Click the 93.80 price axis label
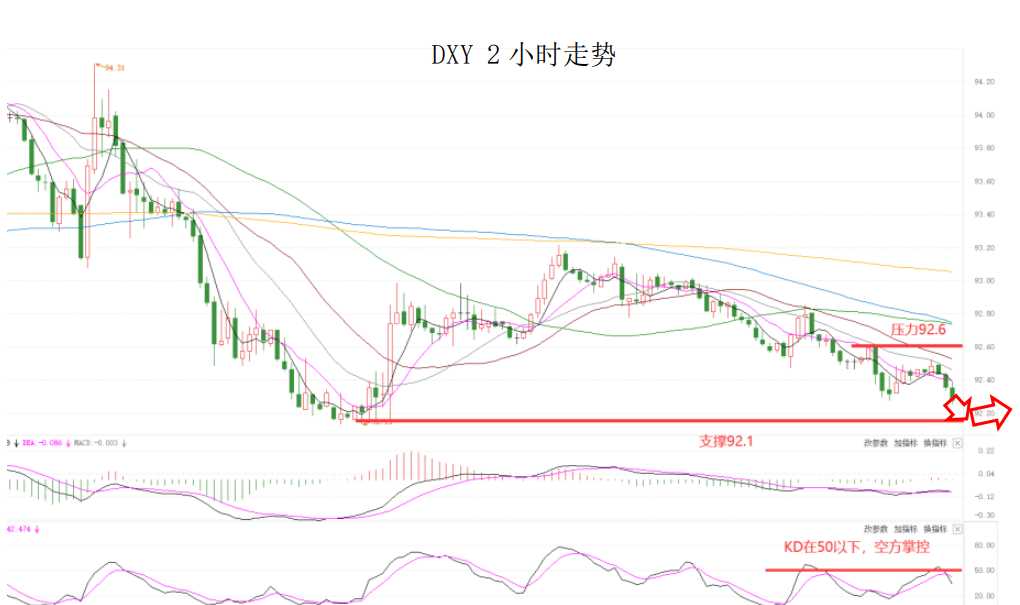Screen dimensions: 1020x605 tap(984, 148)
